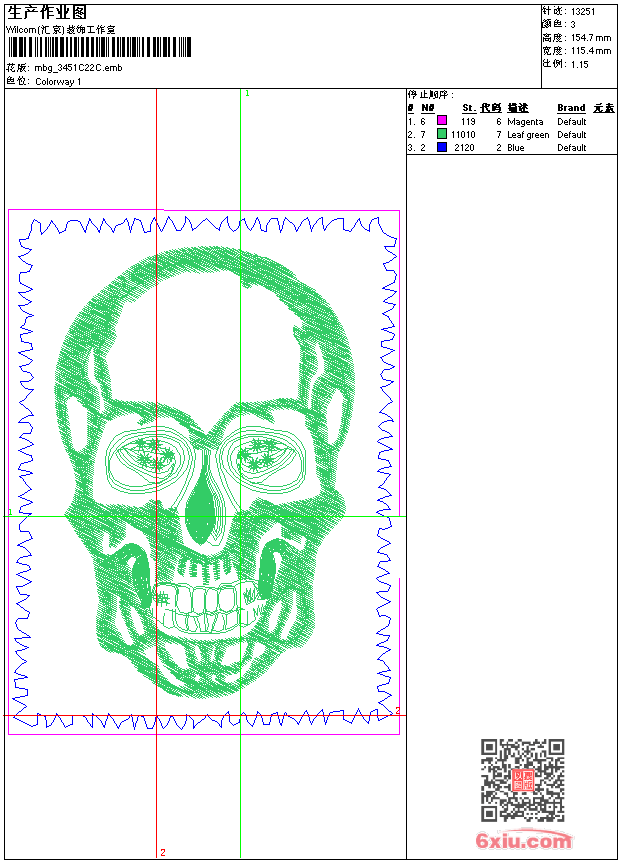
Task: Select the Magenta row in stop sequence
Action: coord(511,121)
